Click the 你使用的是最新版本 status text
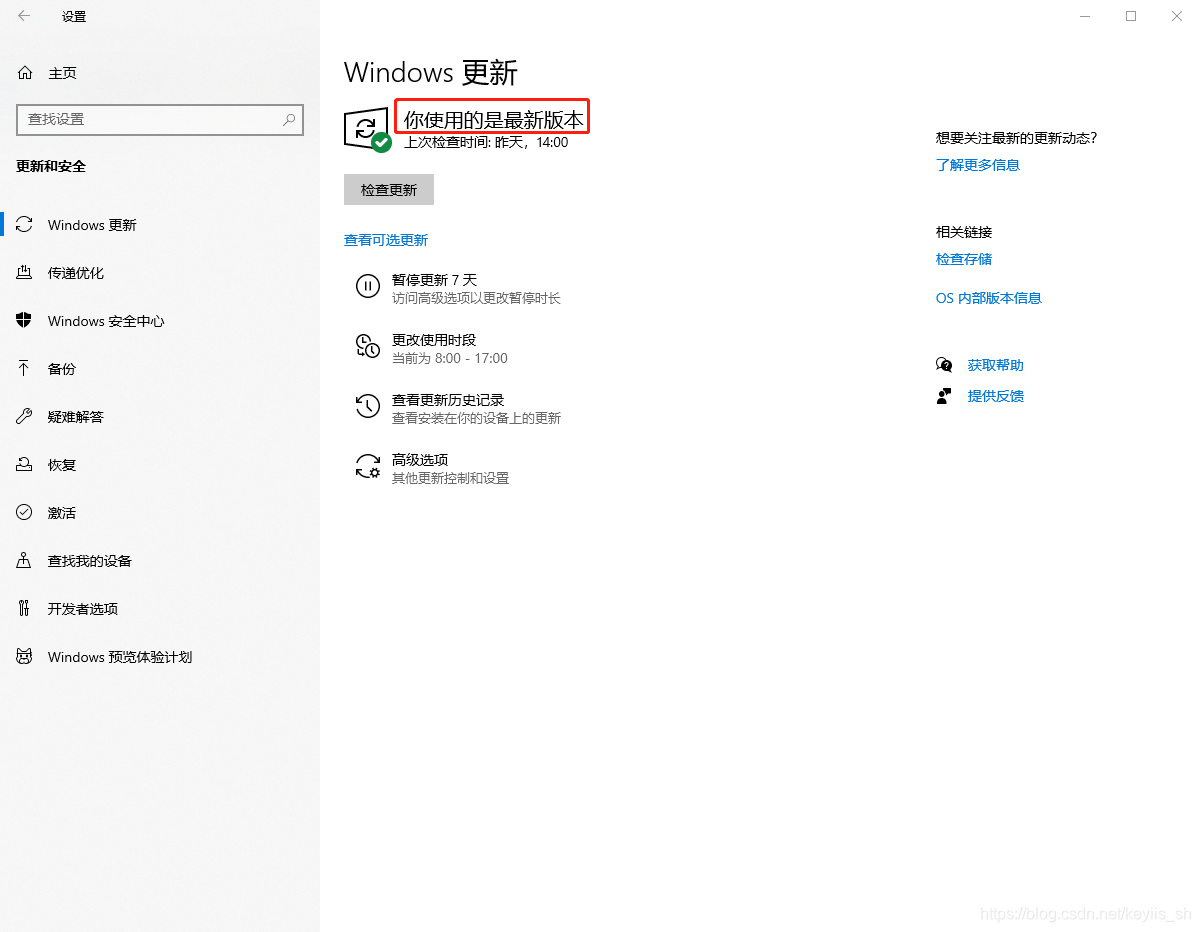 (x=493, y=120)
